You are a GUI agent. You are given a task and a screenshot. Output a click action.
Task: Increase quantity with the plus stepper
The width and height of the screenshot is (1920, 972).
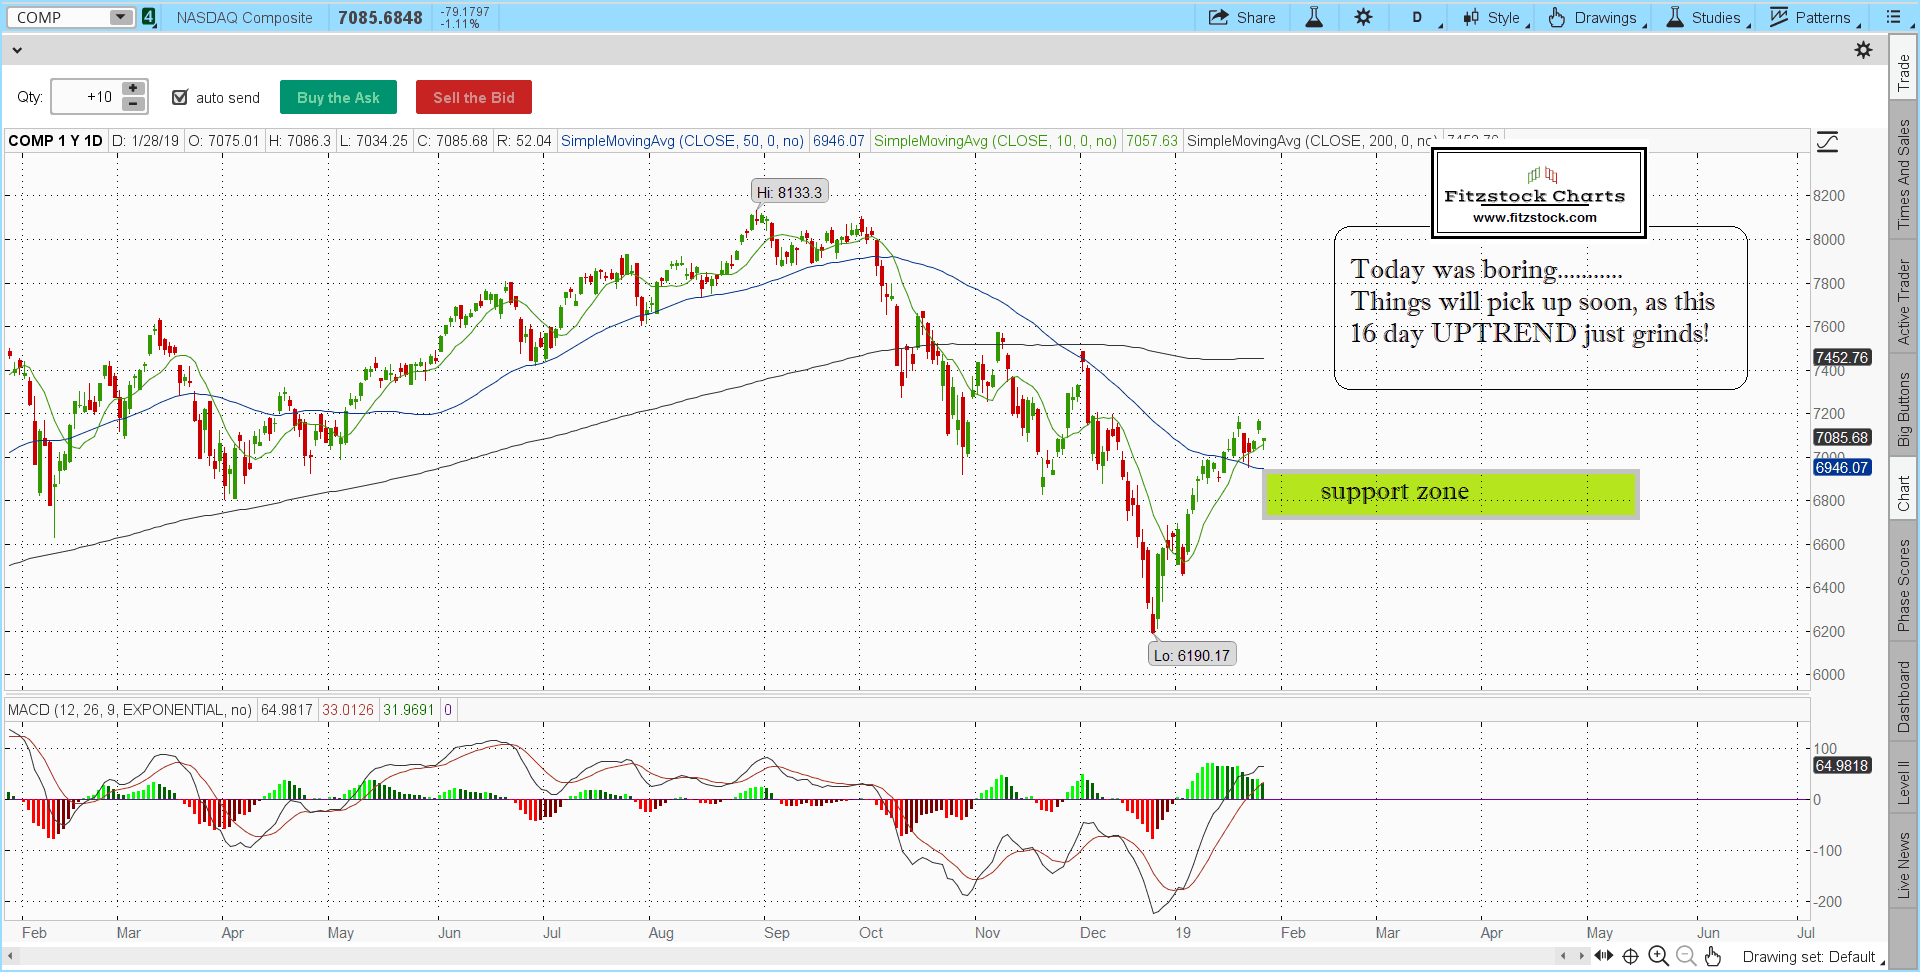coord(133,89)
